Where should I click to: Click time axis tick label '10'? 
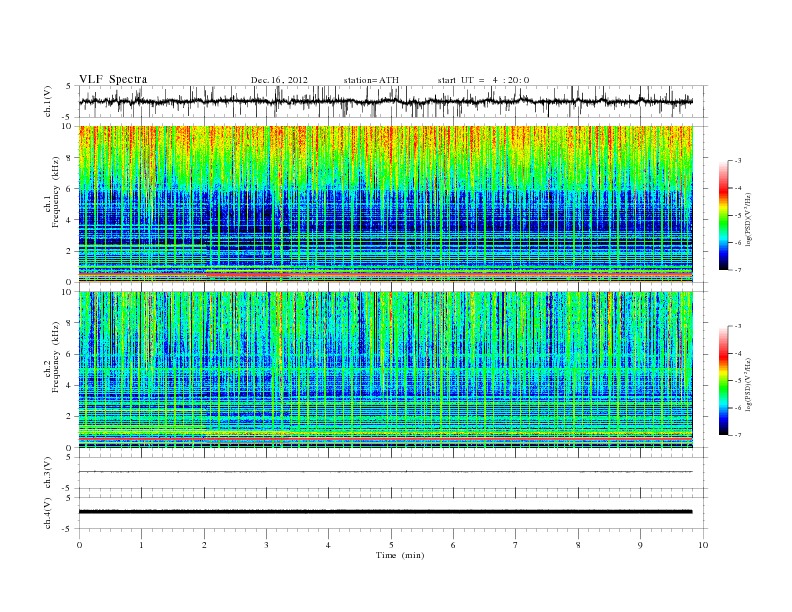pos(703,545)
